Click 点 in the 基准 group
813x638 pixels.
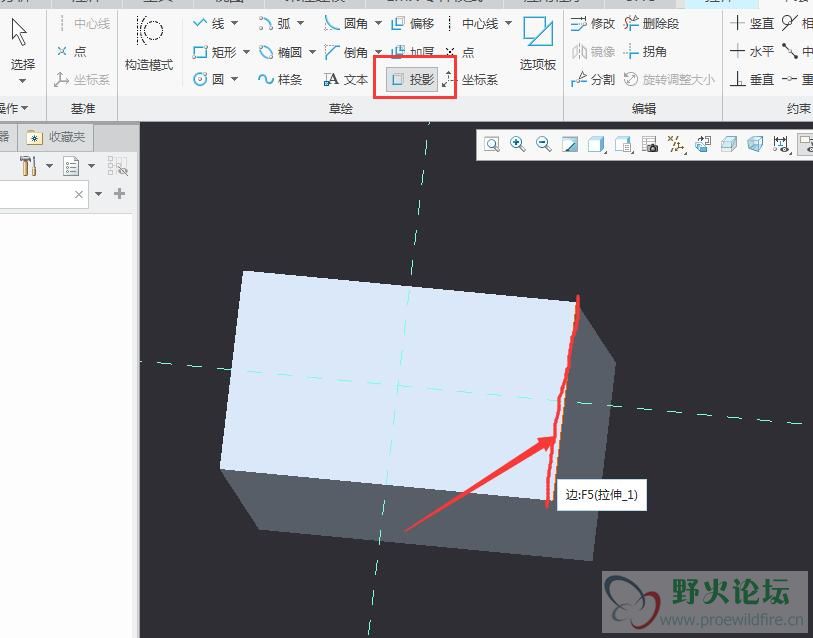(x=72, y=51)
